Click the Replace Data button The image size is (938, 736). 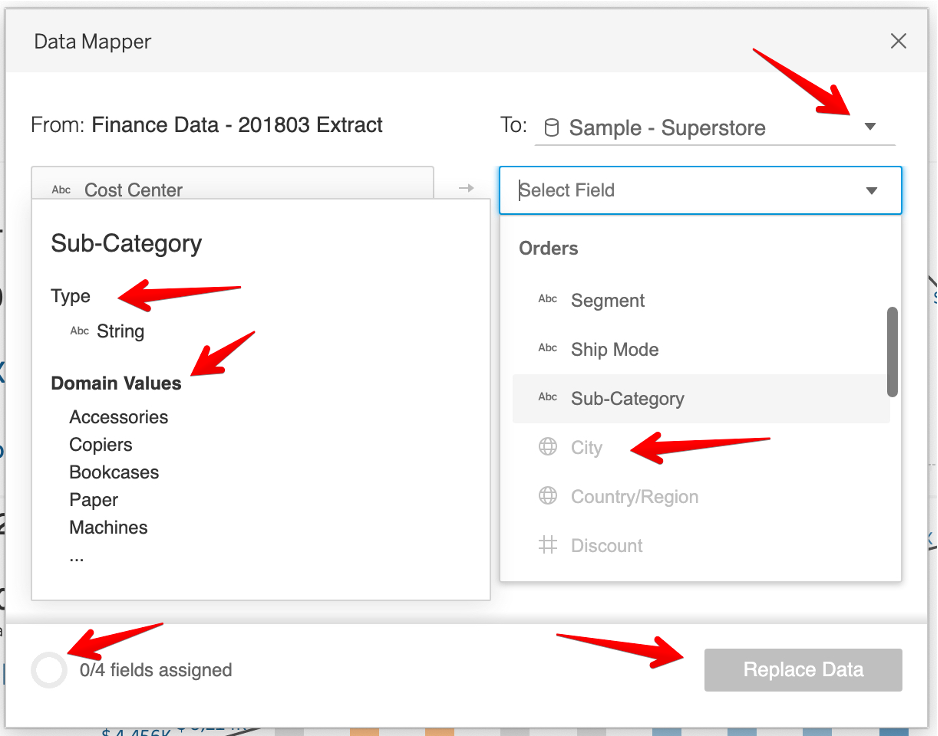click(803, 670)
